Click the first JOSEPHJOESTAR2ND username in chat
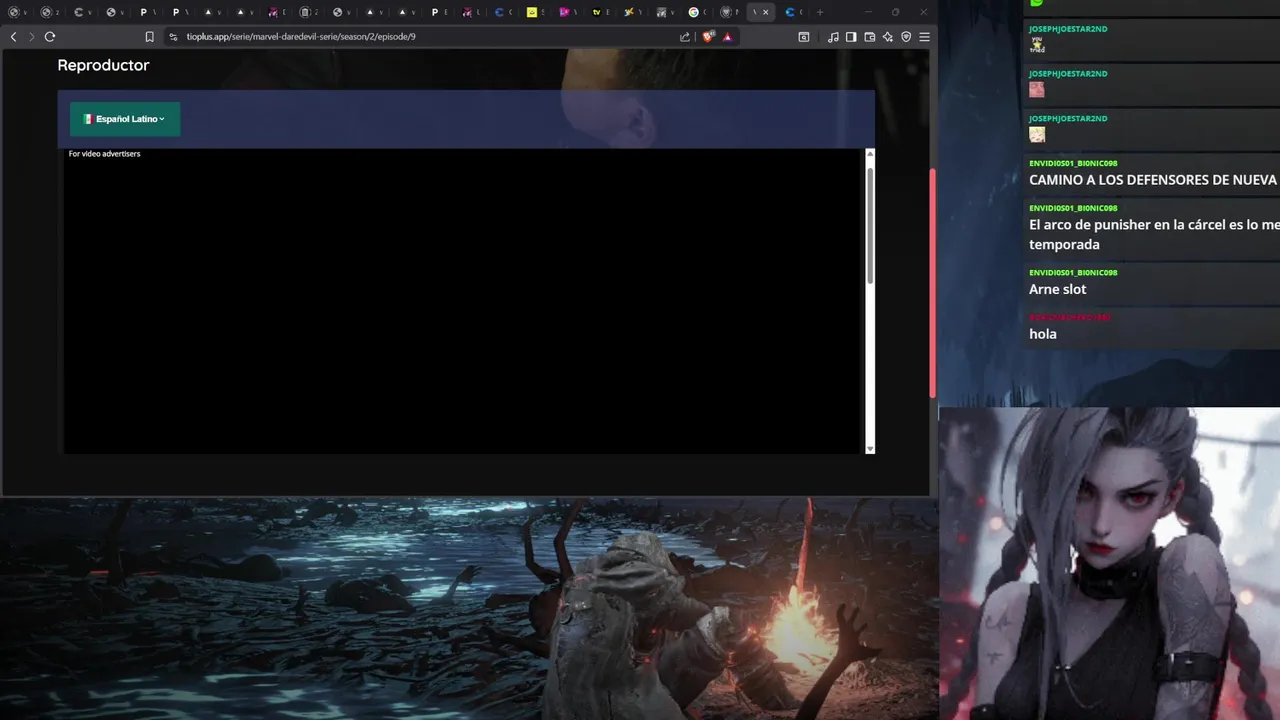Screen dimensions: 1280x720 click(x=1068, y=29)
